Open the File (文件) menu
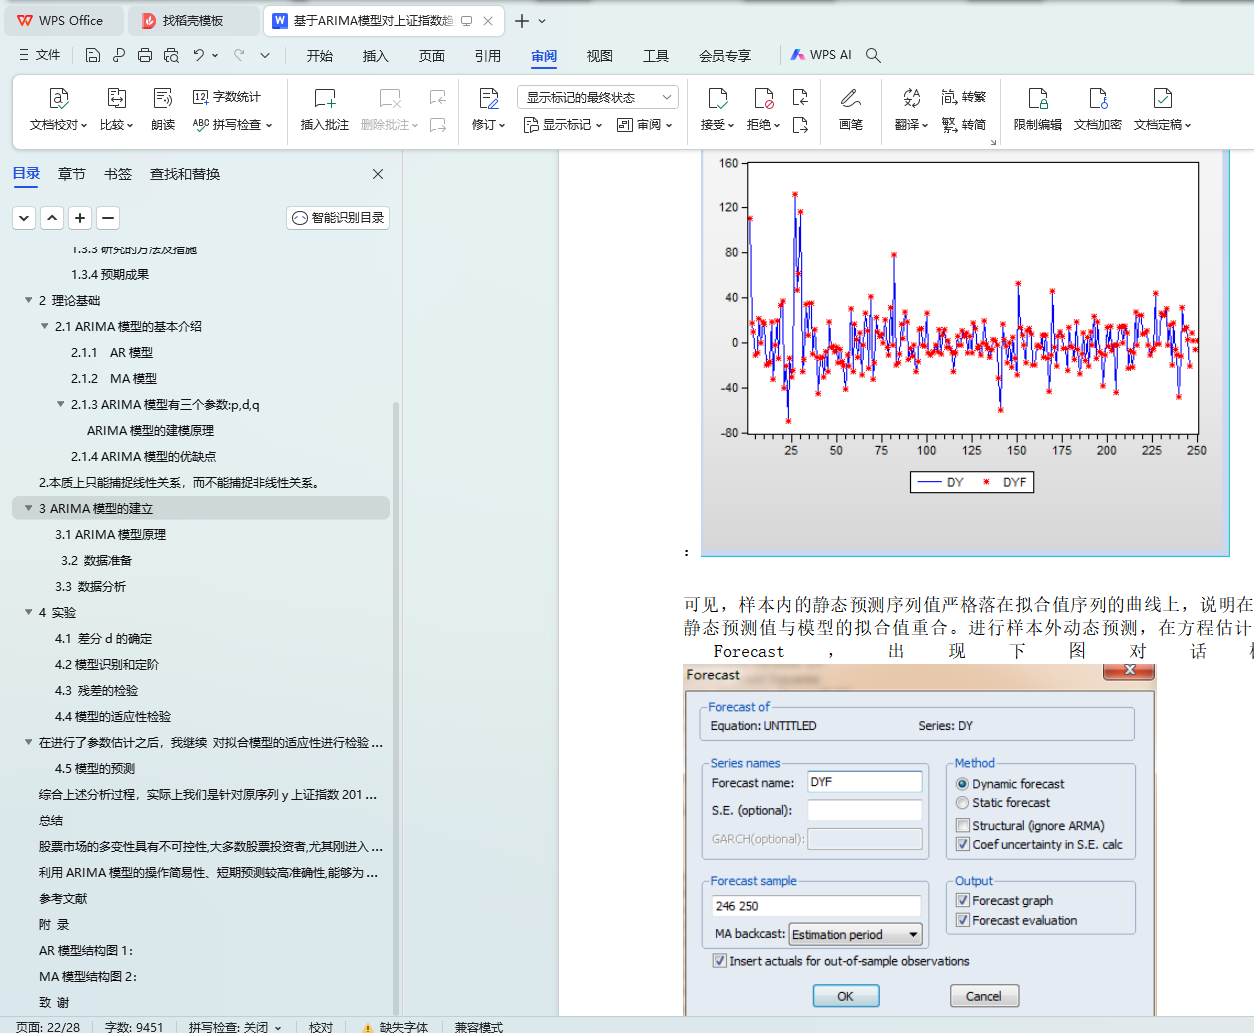This screenshot has width=1254, height=1033. 39,55
